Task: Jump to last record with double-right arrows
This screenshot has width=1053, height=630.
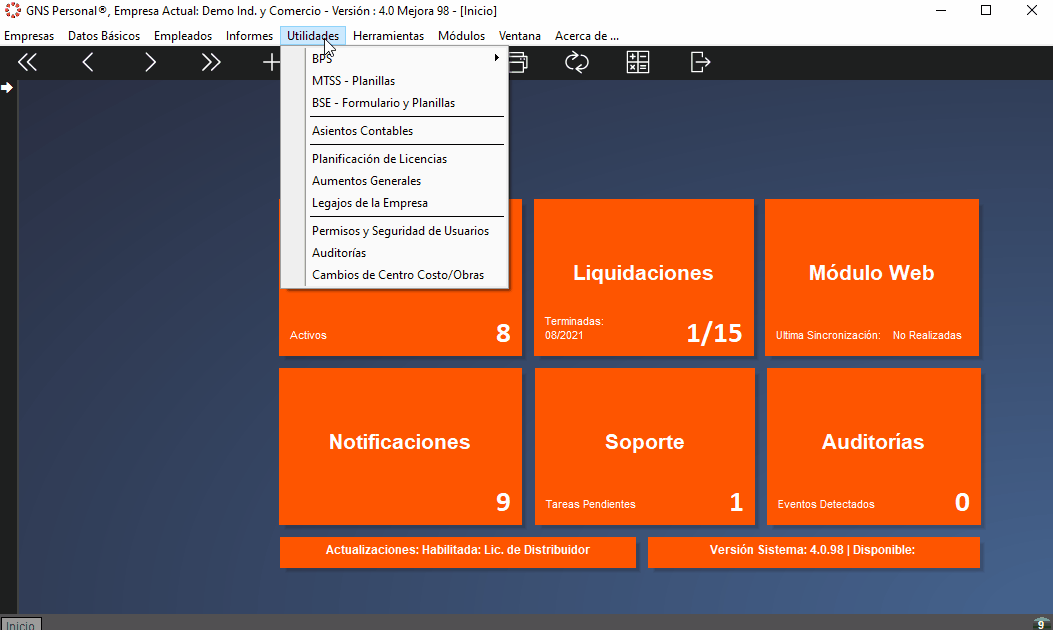Action: click(211, 62)
